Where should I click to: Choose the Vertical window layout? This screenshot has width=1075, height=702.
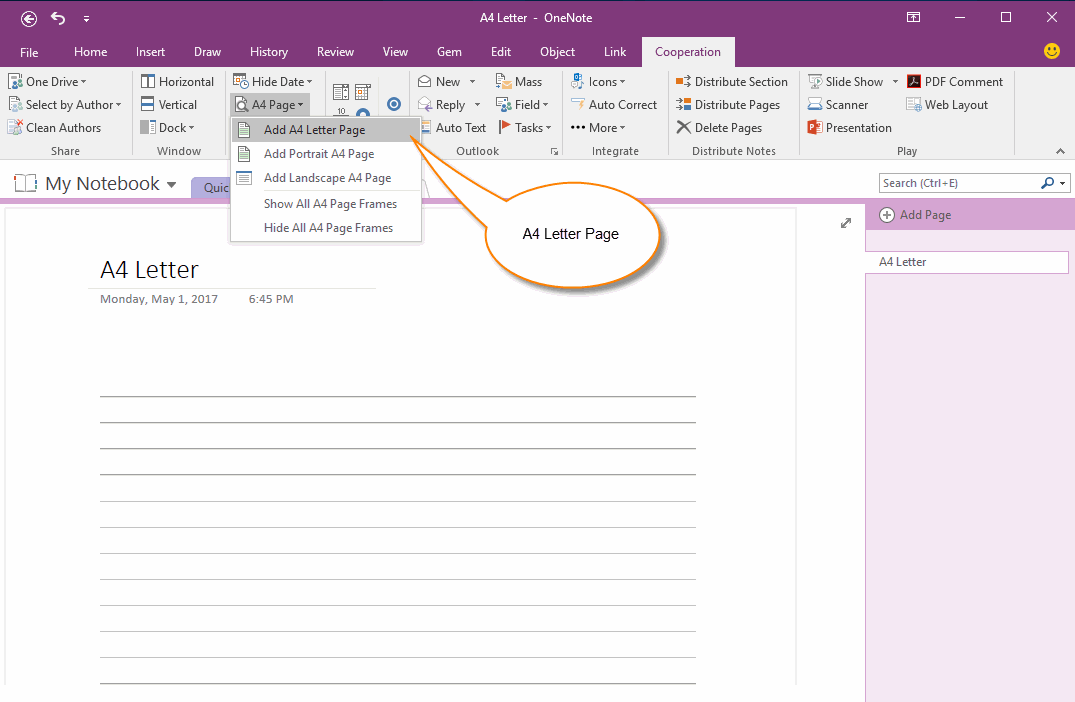[169, 105]
